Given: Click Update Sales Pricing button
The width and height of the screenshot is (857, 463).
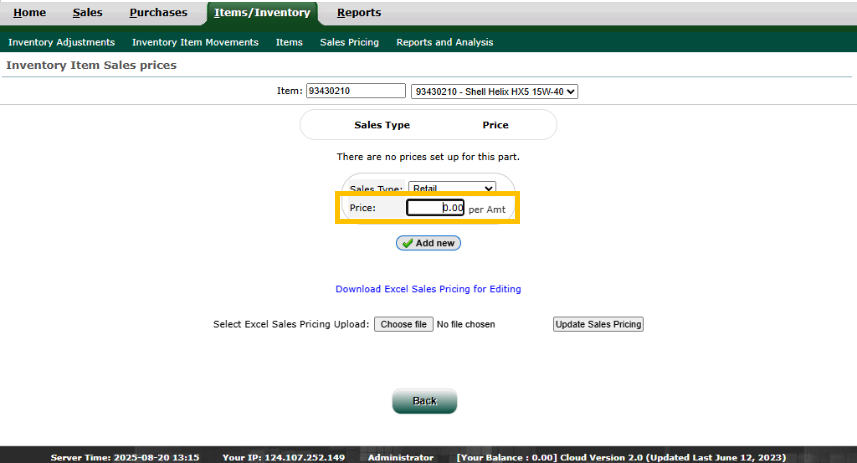Looking at the screenshot, I should tap(598, 324).
